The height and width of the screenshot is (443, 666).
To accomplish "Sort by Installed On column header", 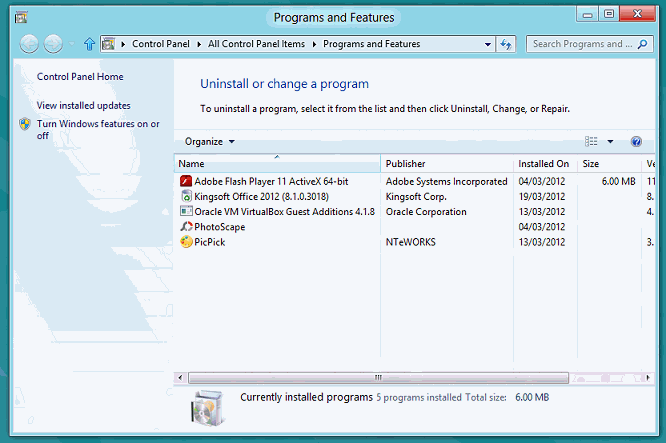I will [545, 164].
